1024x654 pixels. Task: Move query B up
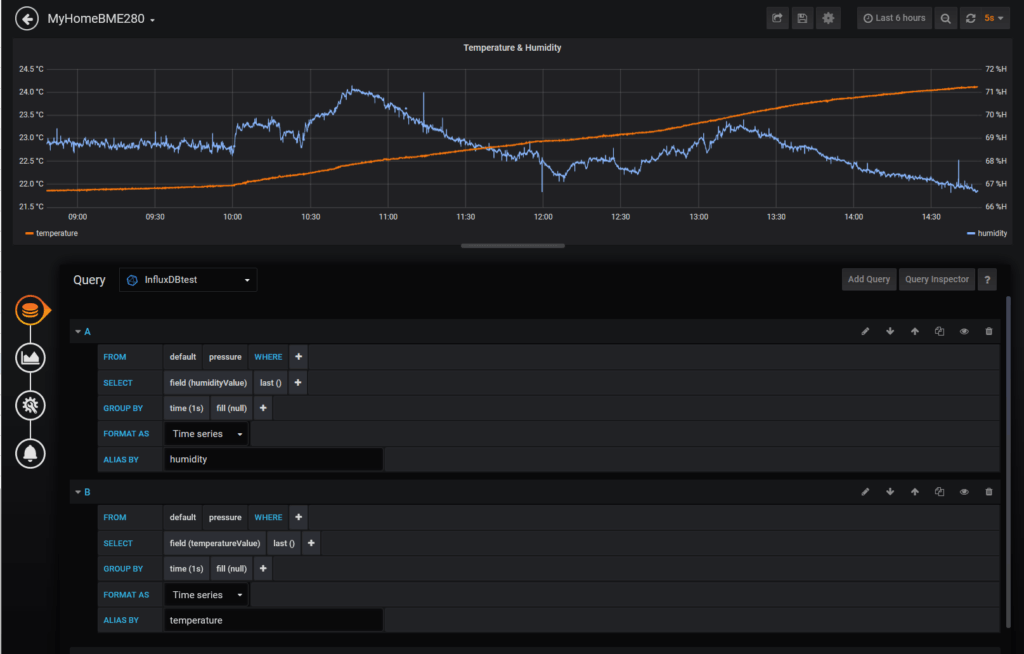915,492
